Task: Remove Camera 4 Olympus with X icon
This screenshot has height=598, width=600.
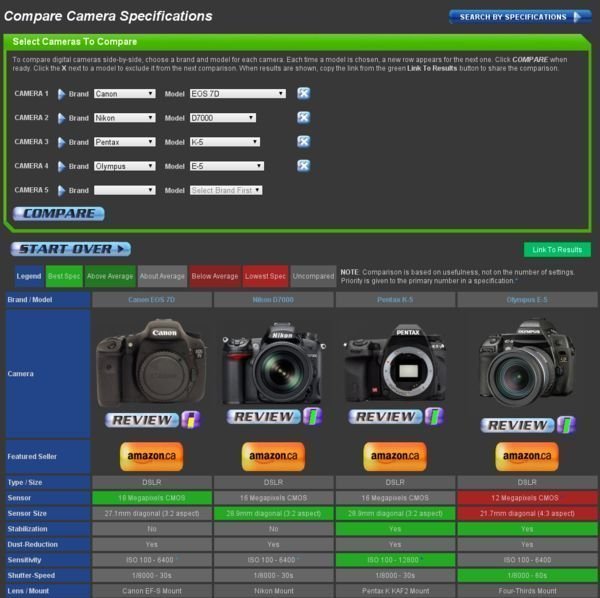Action: point(303,166)
